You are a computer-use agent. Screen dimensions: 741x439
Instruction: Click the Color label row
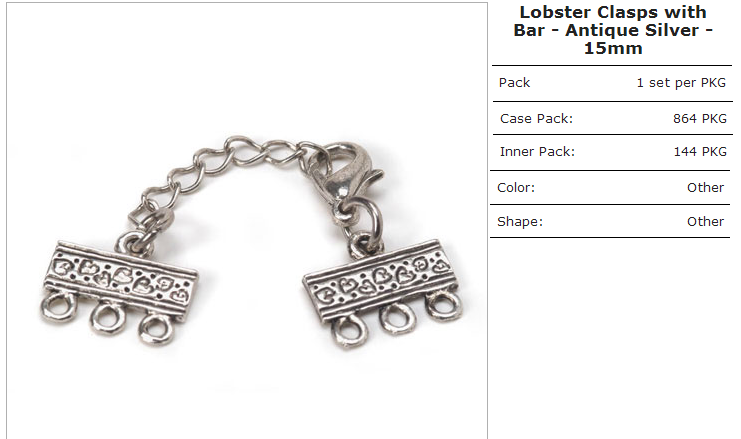[x=610, y=188]
